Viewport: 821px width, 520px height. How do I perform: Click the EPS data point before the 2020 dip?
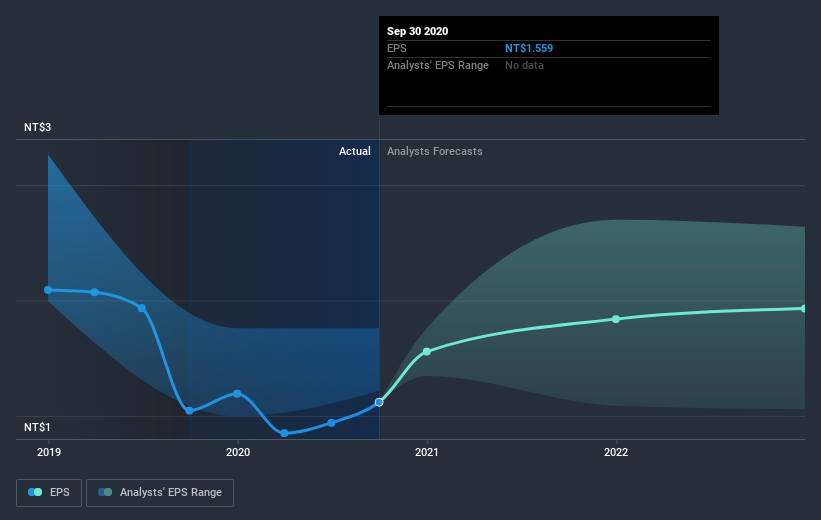coord(142,308)
